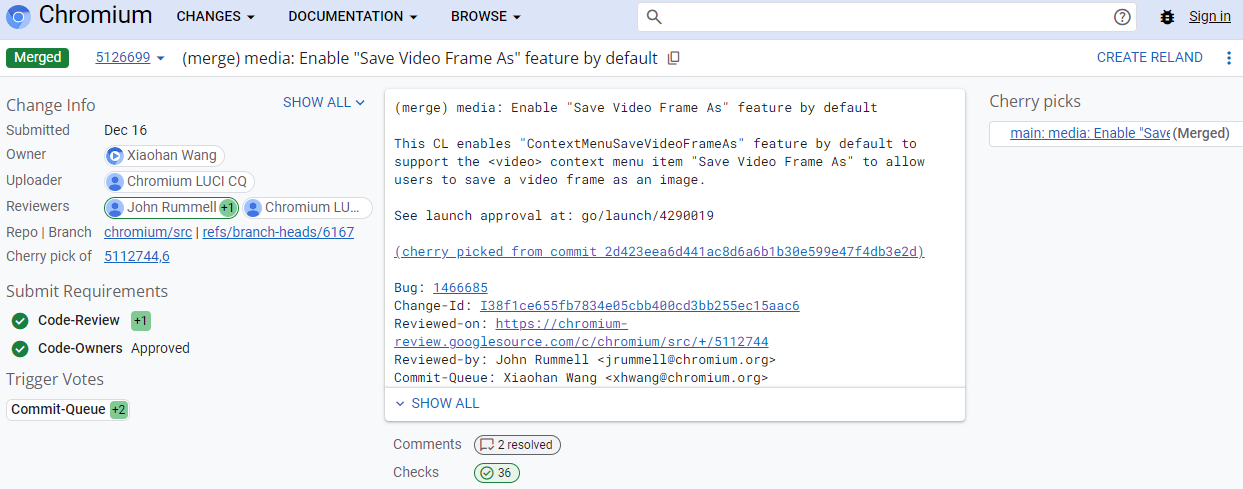1243x489 pixels.
Task: Click the Cherry picks heading
Action: pyautogui.click(x=1035, y=101)
